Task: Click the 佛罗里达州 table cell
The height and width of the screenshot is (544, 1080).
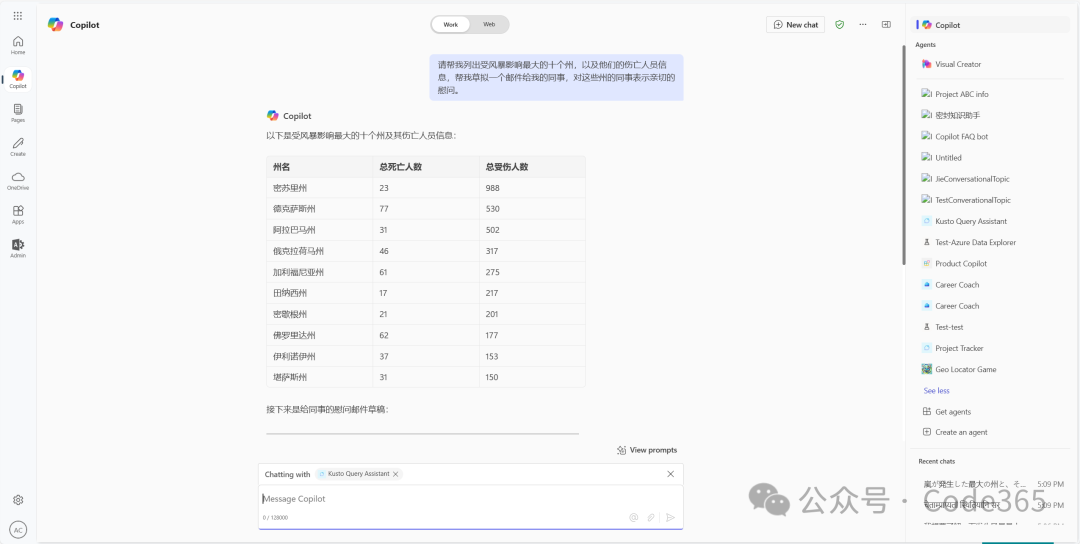Action: click(x=320, y=335)
